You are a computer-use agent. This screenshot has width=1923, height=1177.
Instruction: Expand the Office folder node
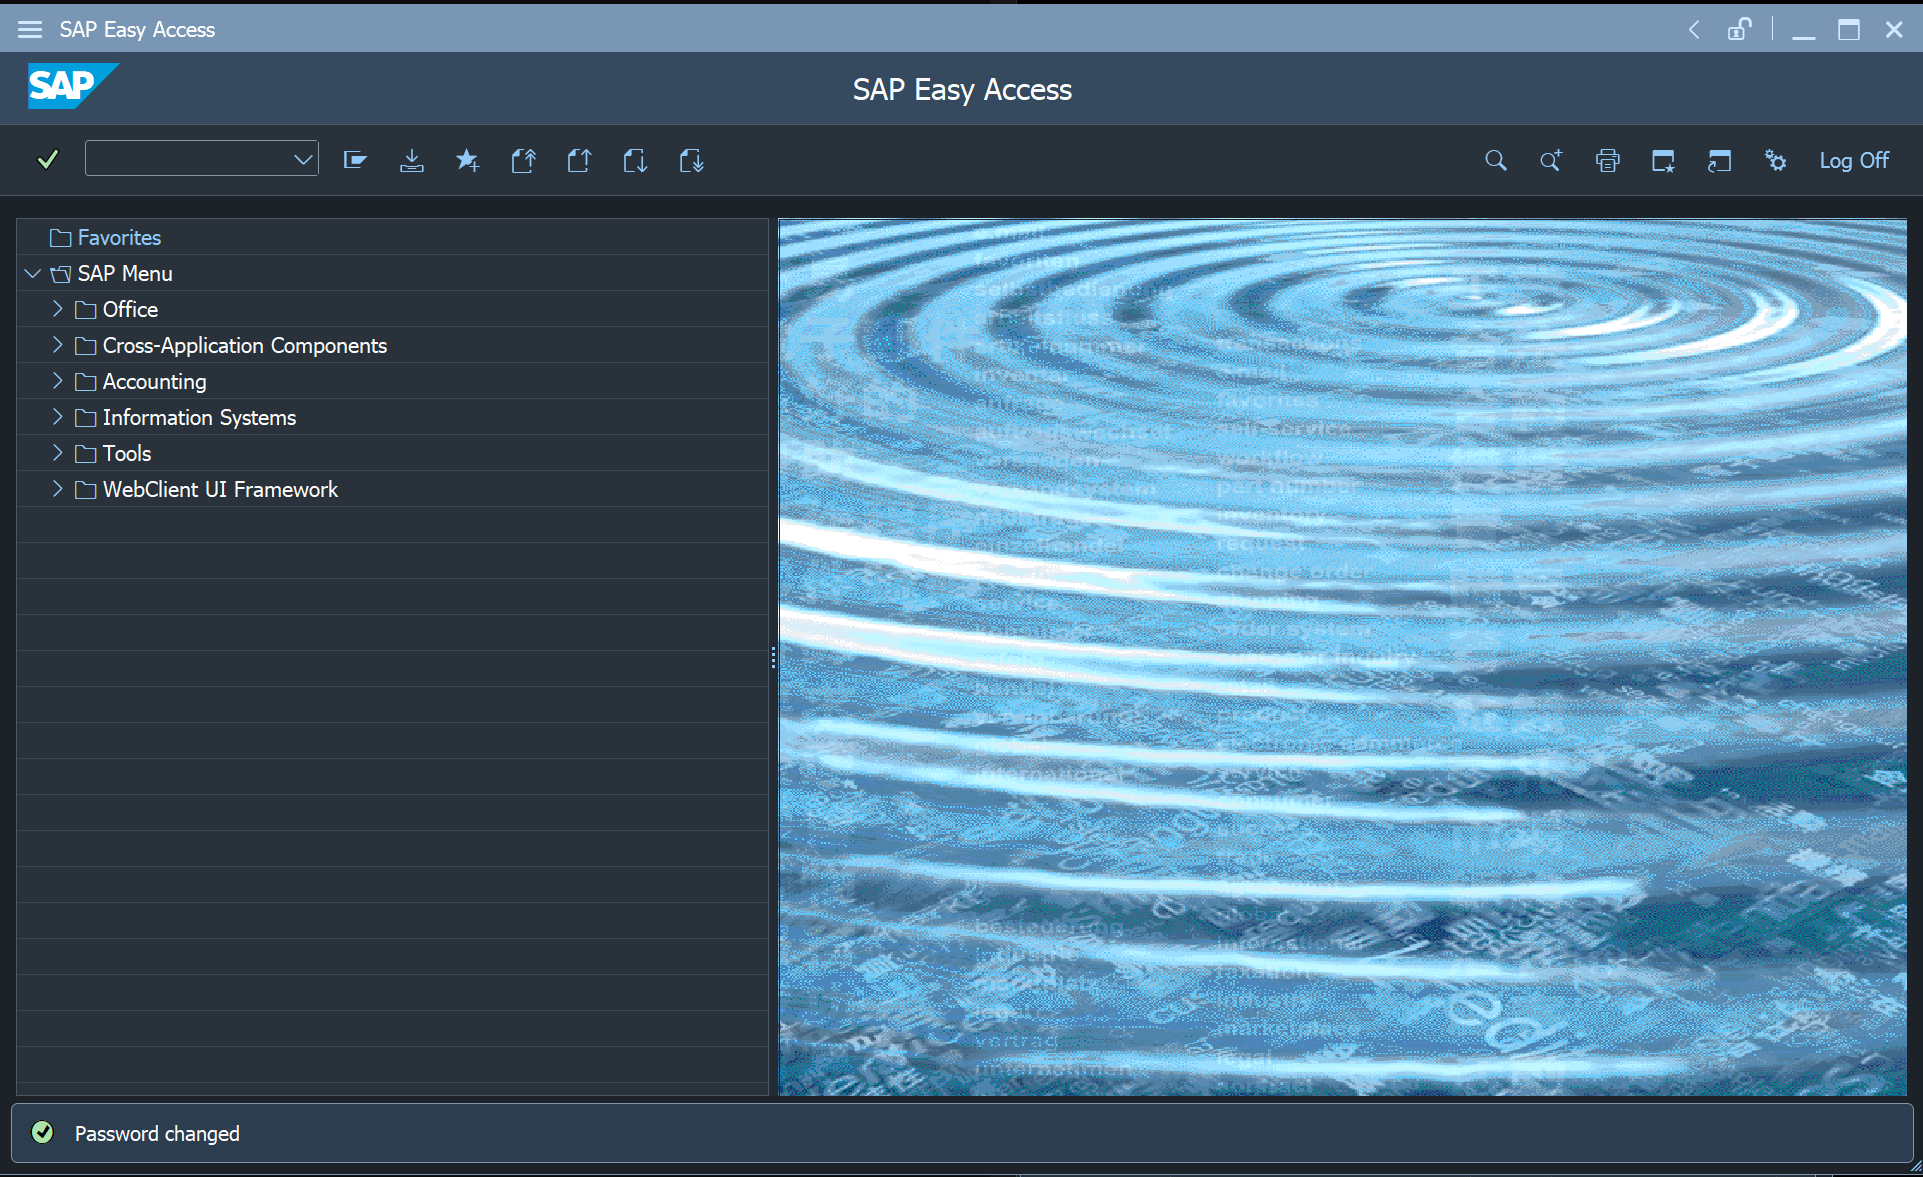[x=57, y=309]
